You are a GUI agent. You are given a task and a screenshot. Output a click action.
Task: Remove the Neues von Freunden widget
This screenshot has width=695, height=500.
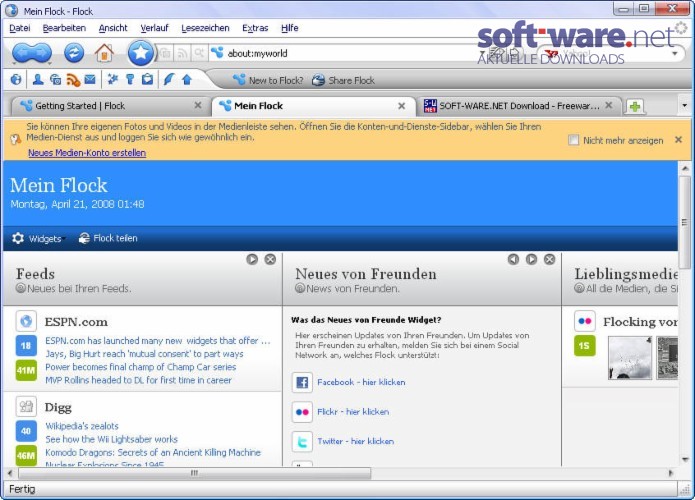[x=549, y=259]
